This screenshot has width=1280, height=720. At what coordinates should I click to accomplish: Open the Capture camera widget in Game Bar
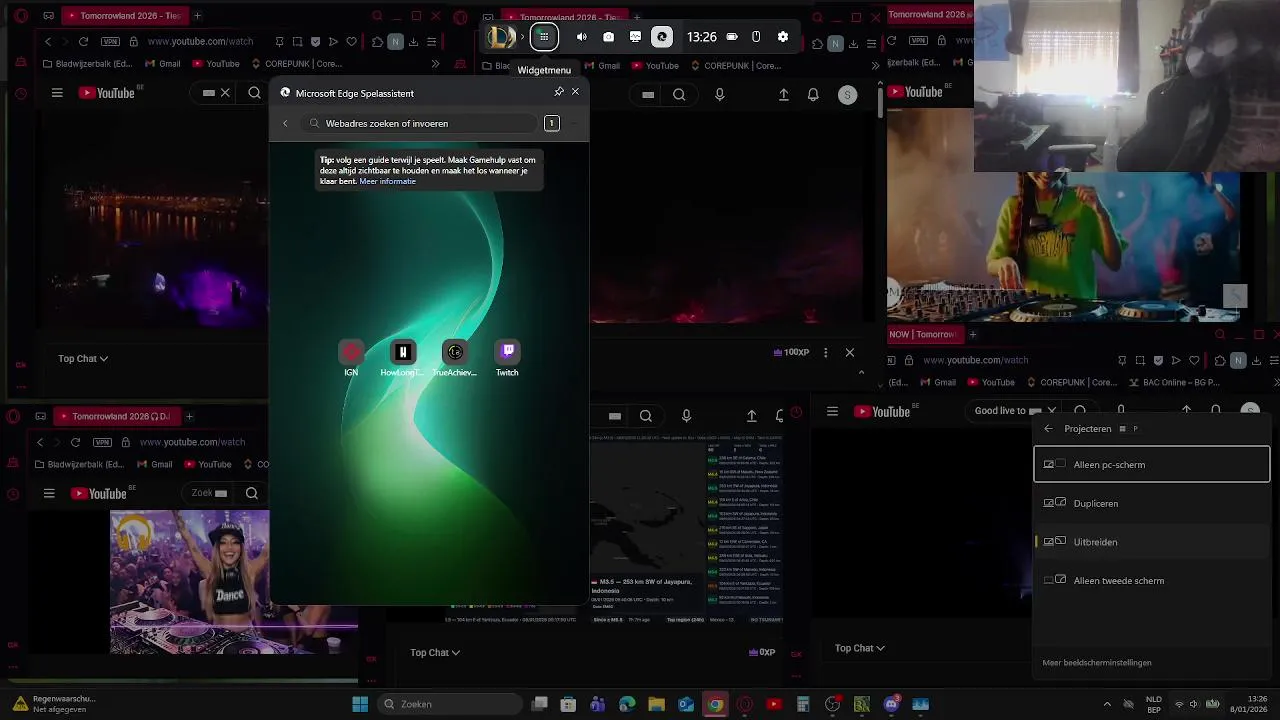[x=608, y=37]
